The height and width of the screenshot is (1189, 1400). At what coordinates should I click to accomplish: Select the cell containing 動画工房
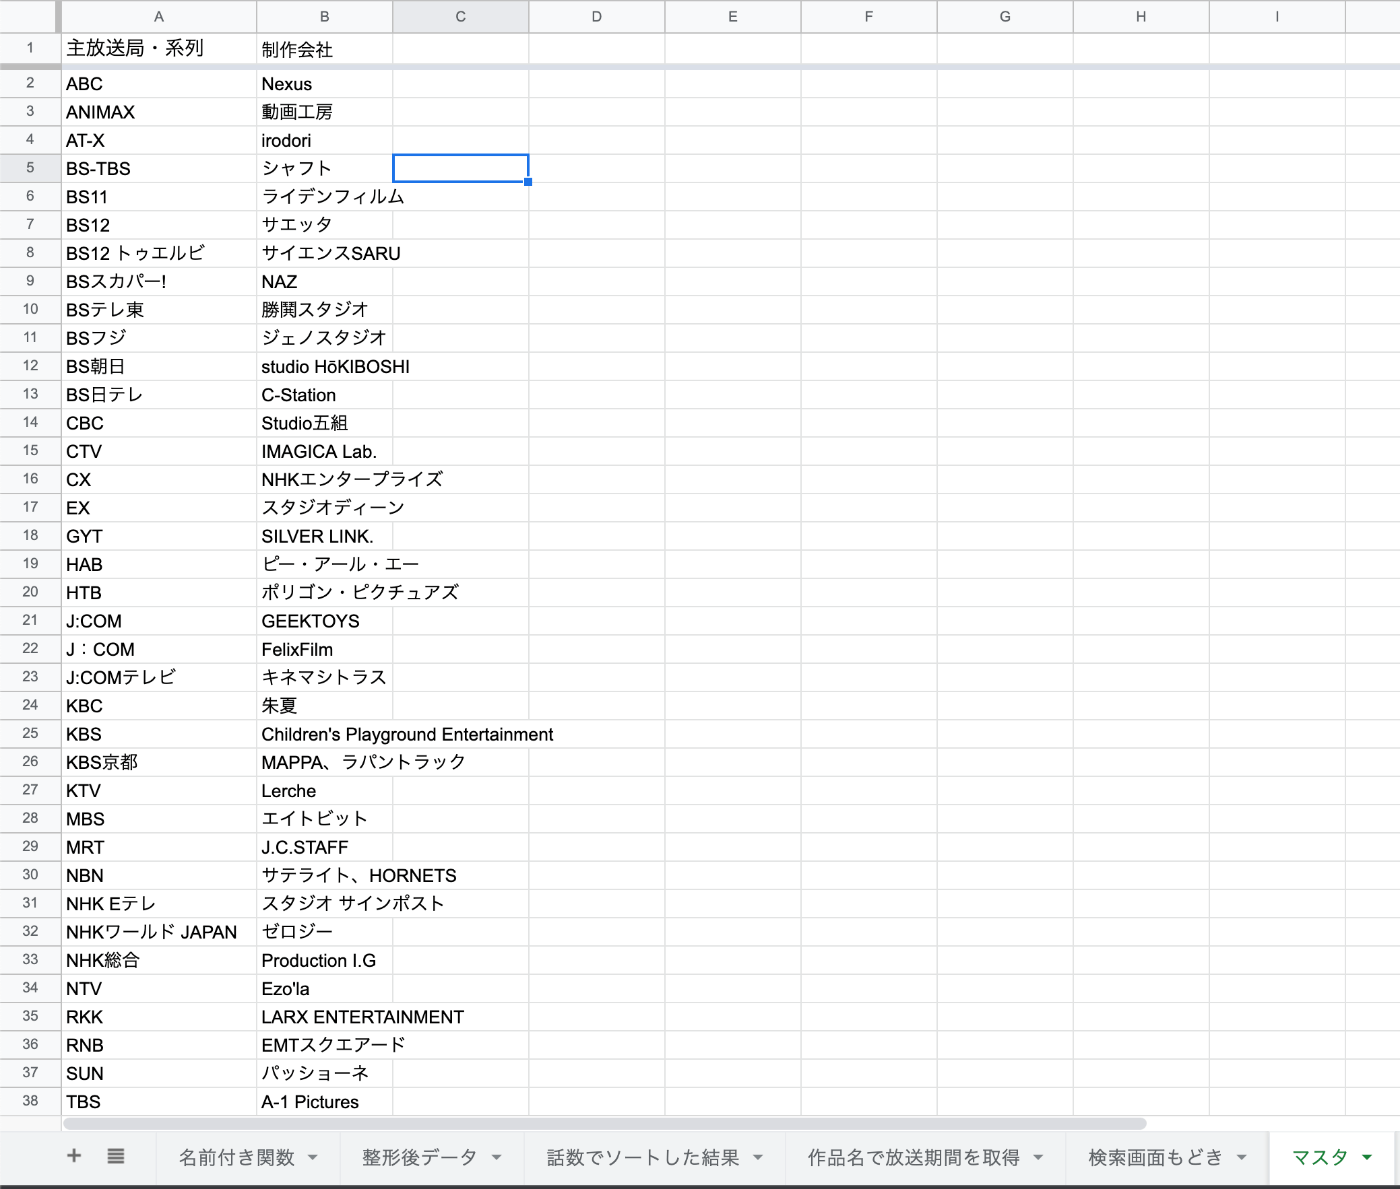coord(325,112)
